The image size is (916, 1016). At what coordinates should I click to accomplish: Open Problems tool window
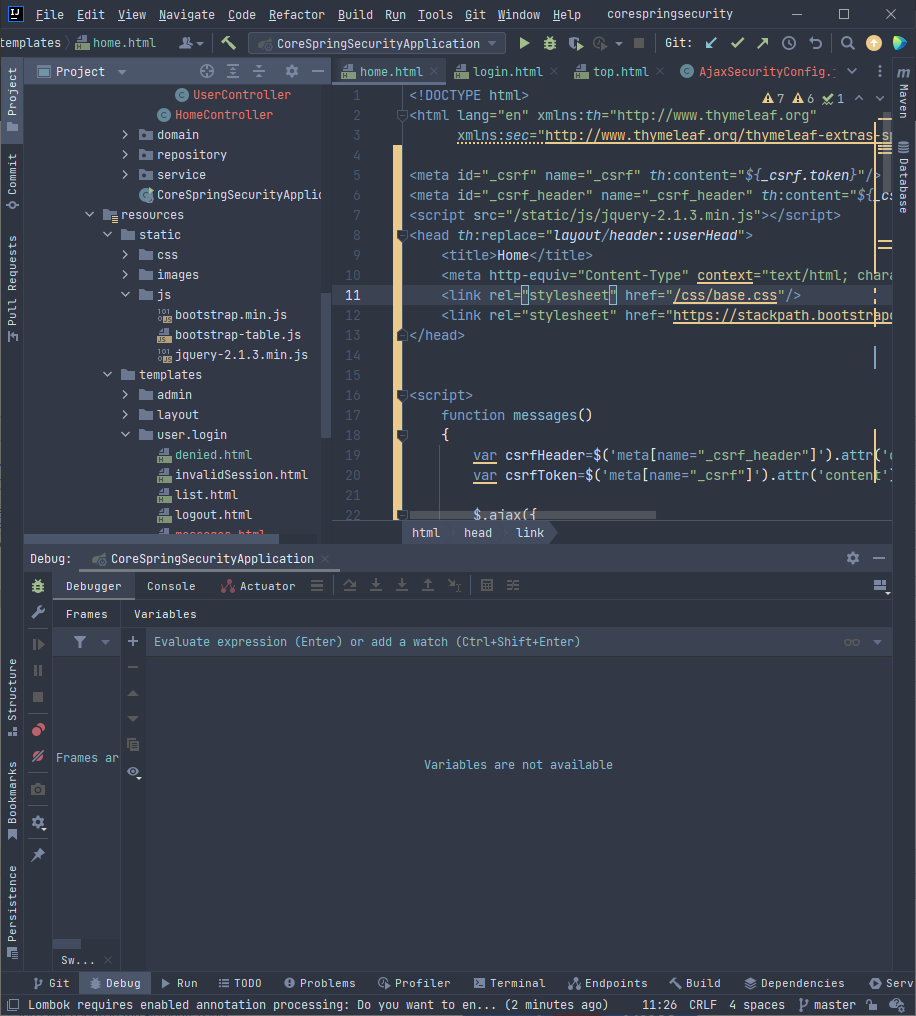tap(320, 983)
